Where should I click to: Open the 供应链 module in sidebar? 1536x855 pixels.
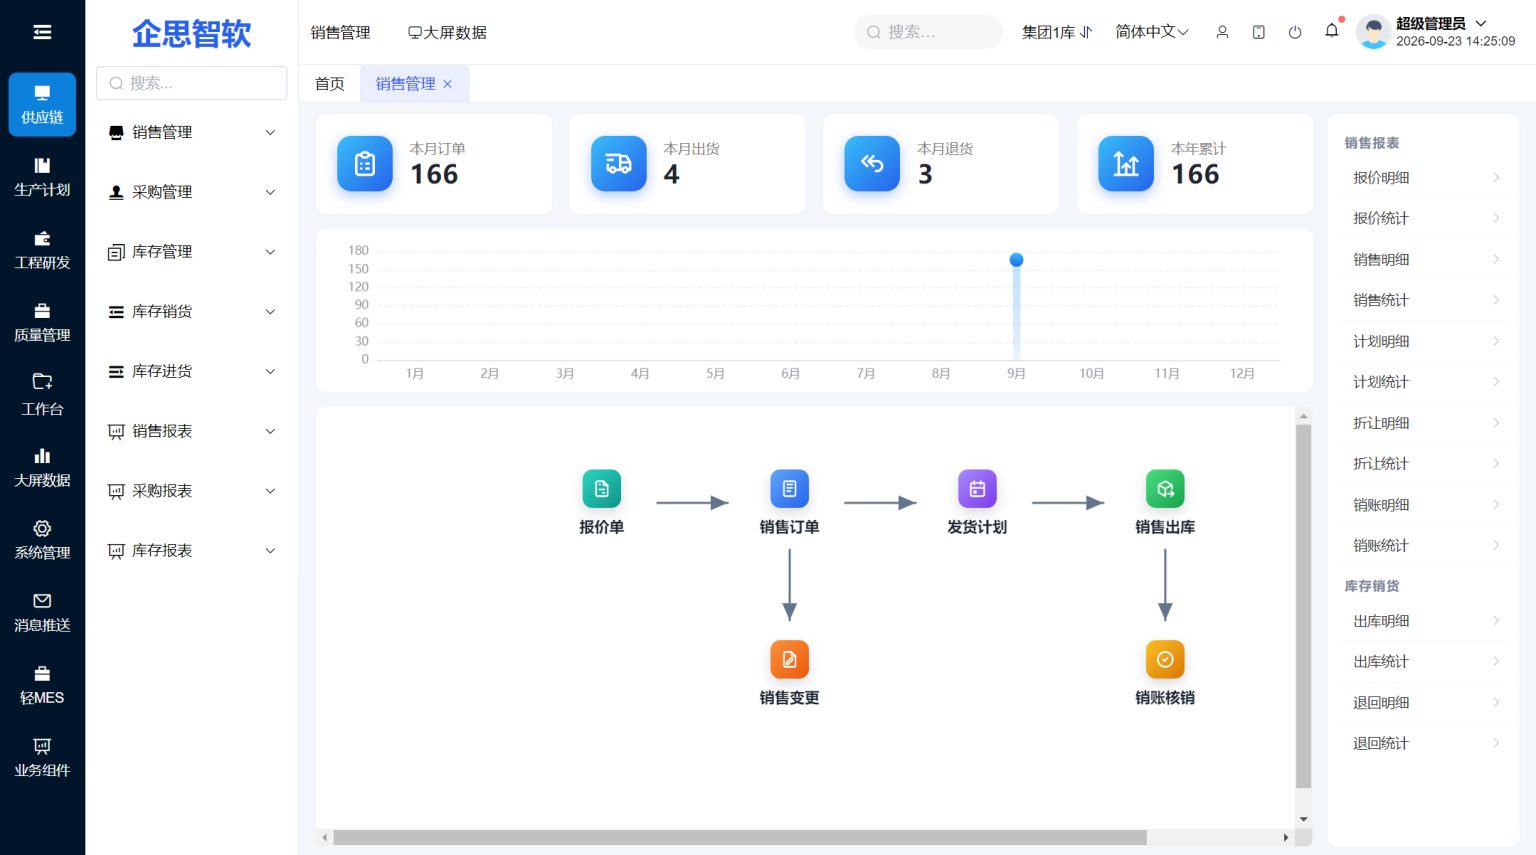pos(42,104)
